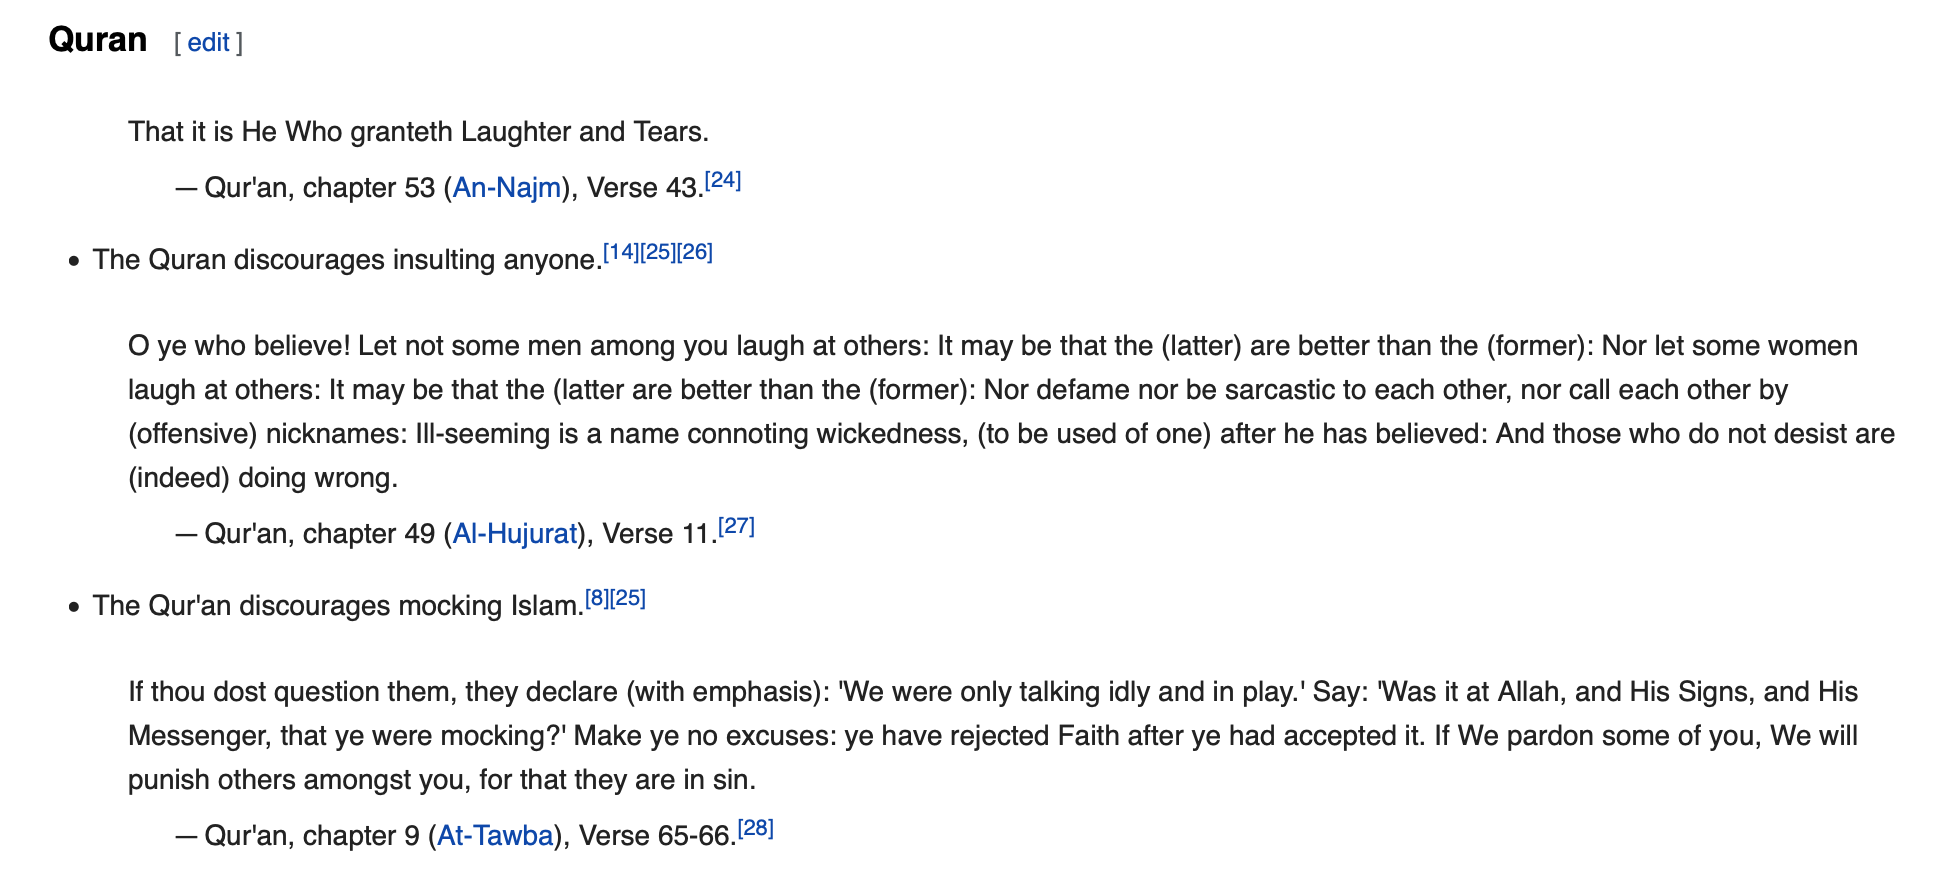
Task: Open the An-Najm chapter link
Action: coord(507,188)
